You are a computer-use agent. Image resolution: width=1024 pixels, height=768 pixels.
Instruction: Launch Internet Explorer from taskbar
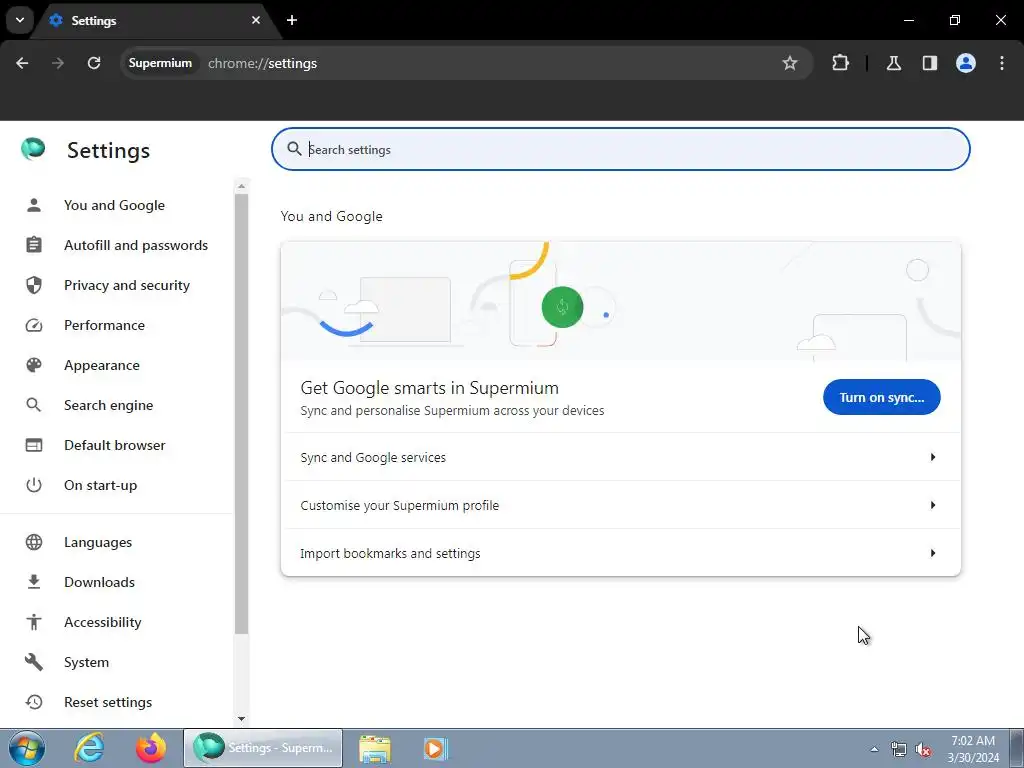click(x=89, y=748)
